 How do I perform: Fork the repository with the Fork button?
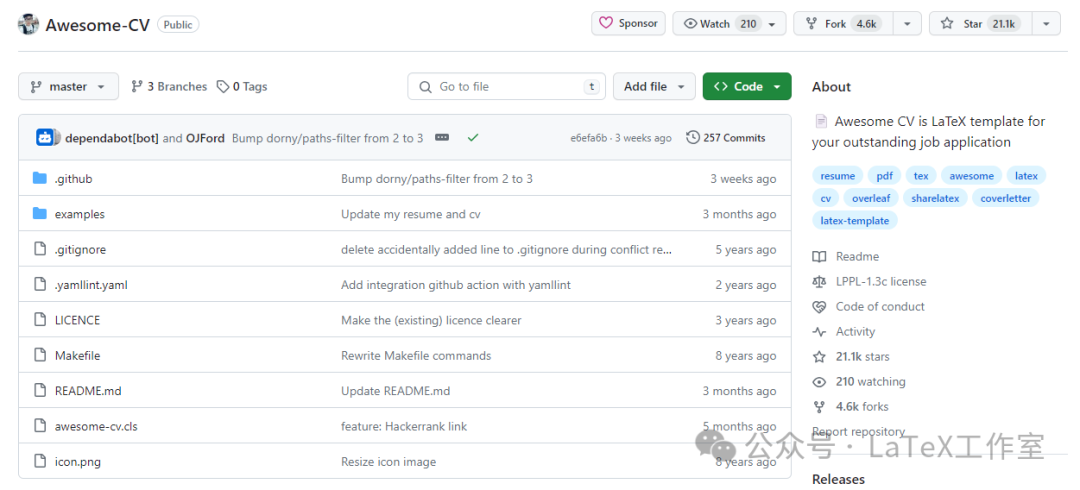coord(844,23)
